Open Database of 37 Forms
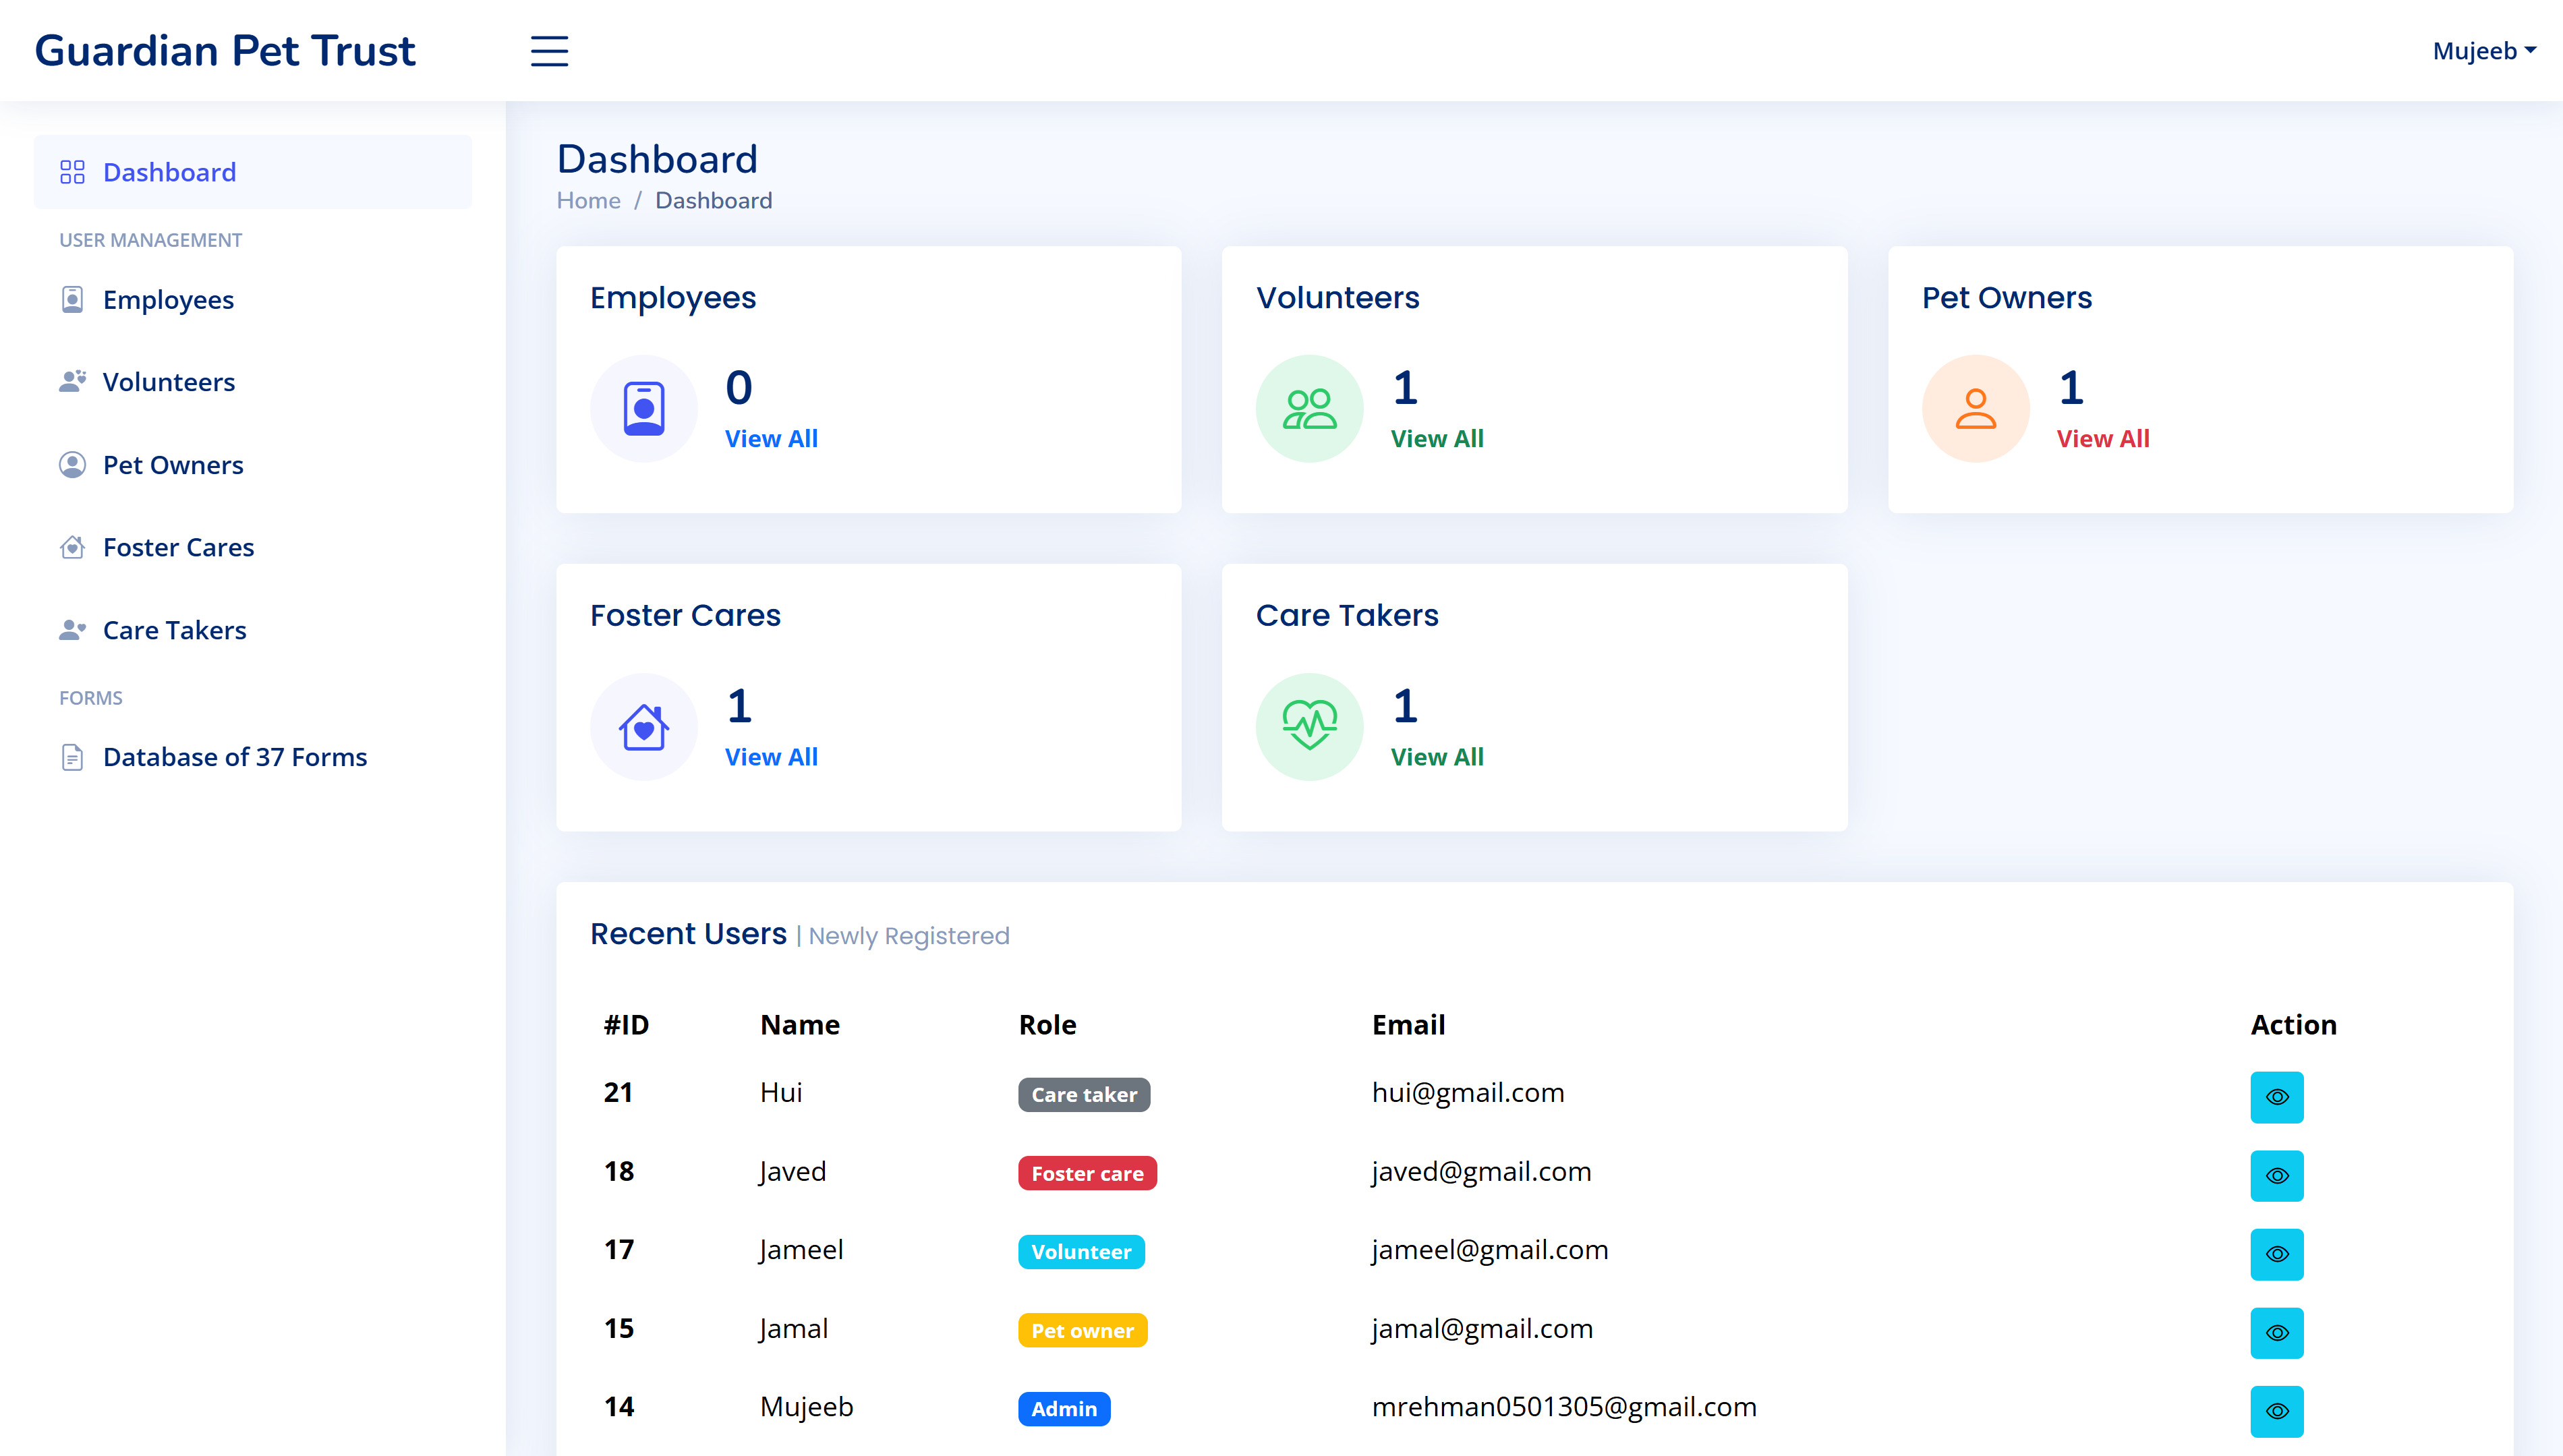Screen dimensions: 2563x1456 tap(235, 757)
